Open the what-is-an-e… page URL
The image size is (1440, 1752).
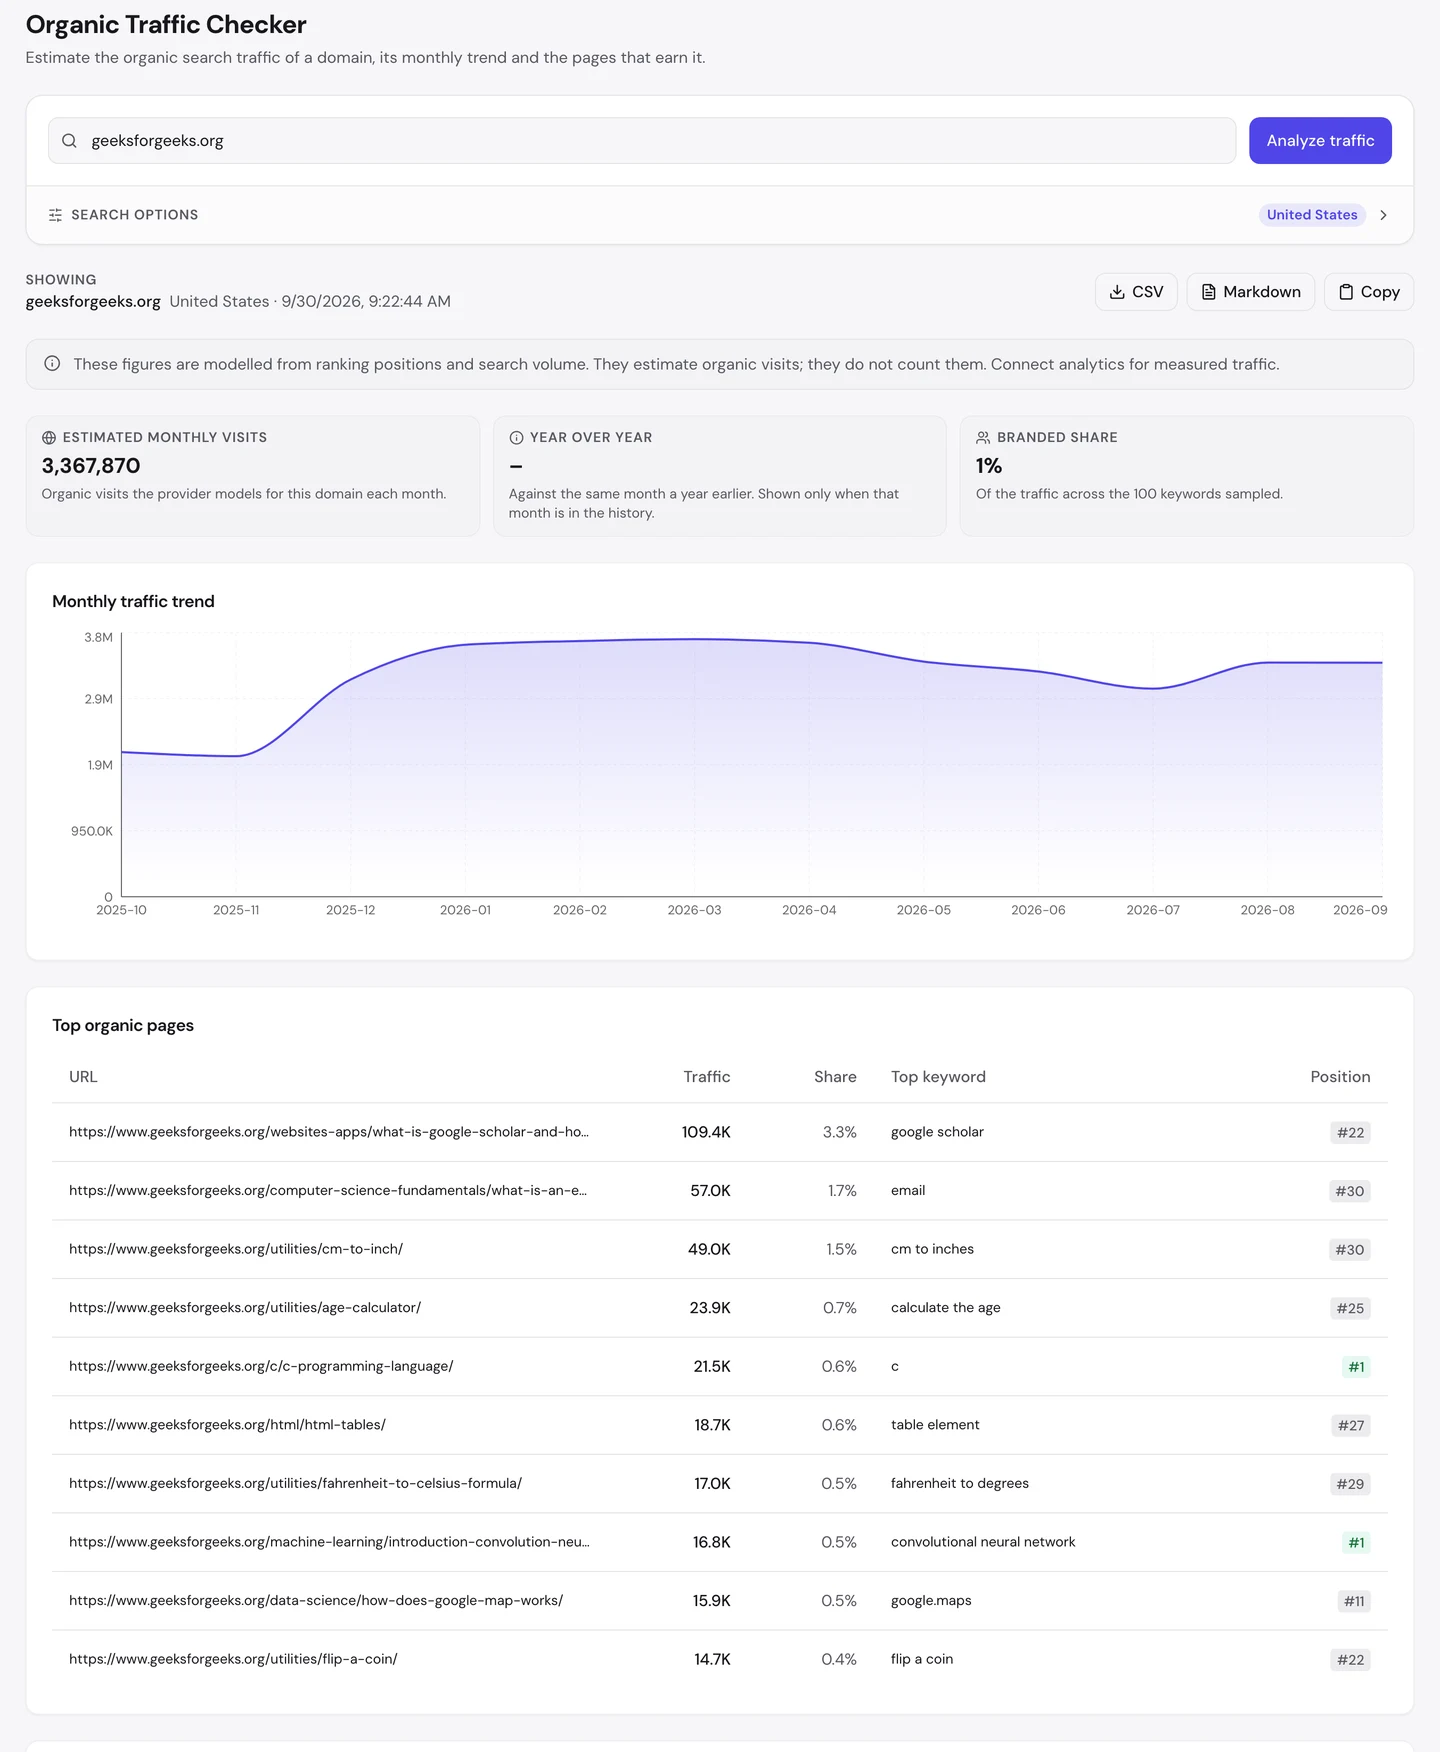click(x=328, y=1191)
